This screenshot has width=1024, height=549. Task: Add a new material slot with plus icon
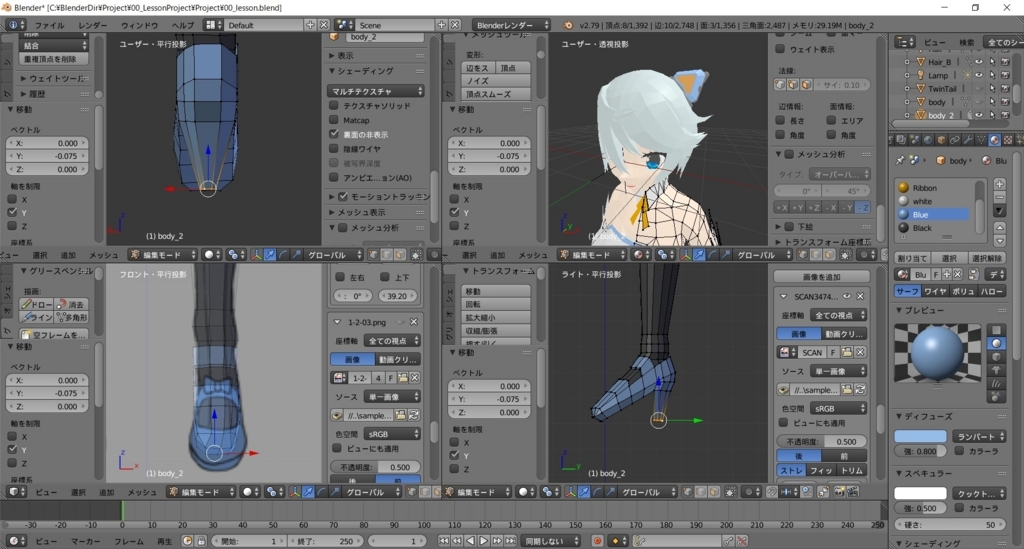tap(999, 184)
